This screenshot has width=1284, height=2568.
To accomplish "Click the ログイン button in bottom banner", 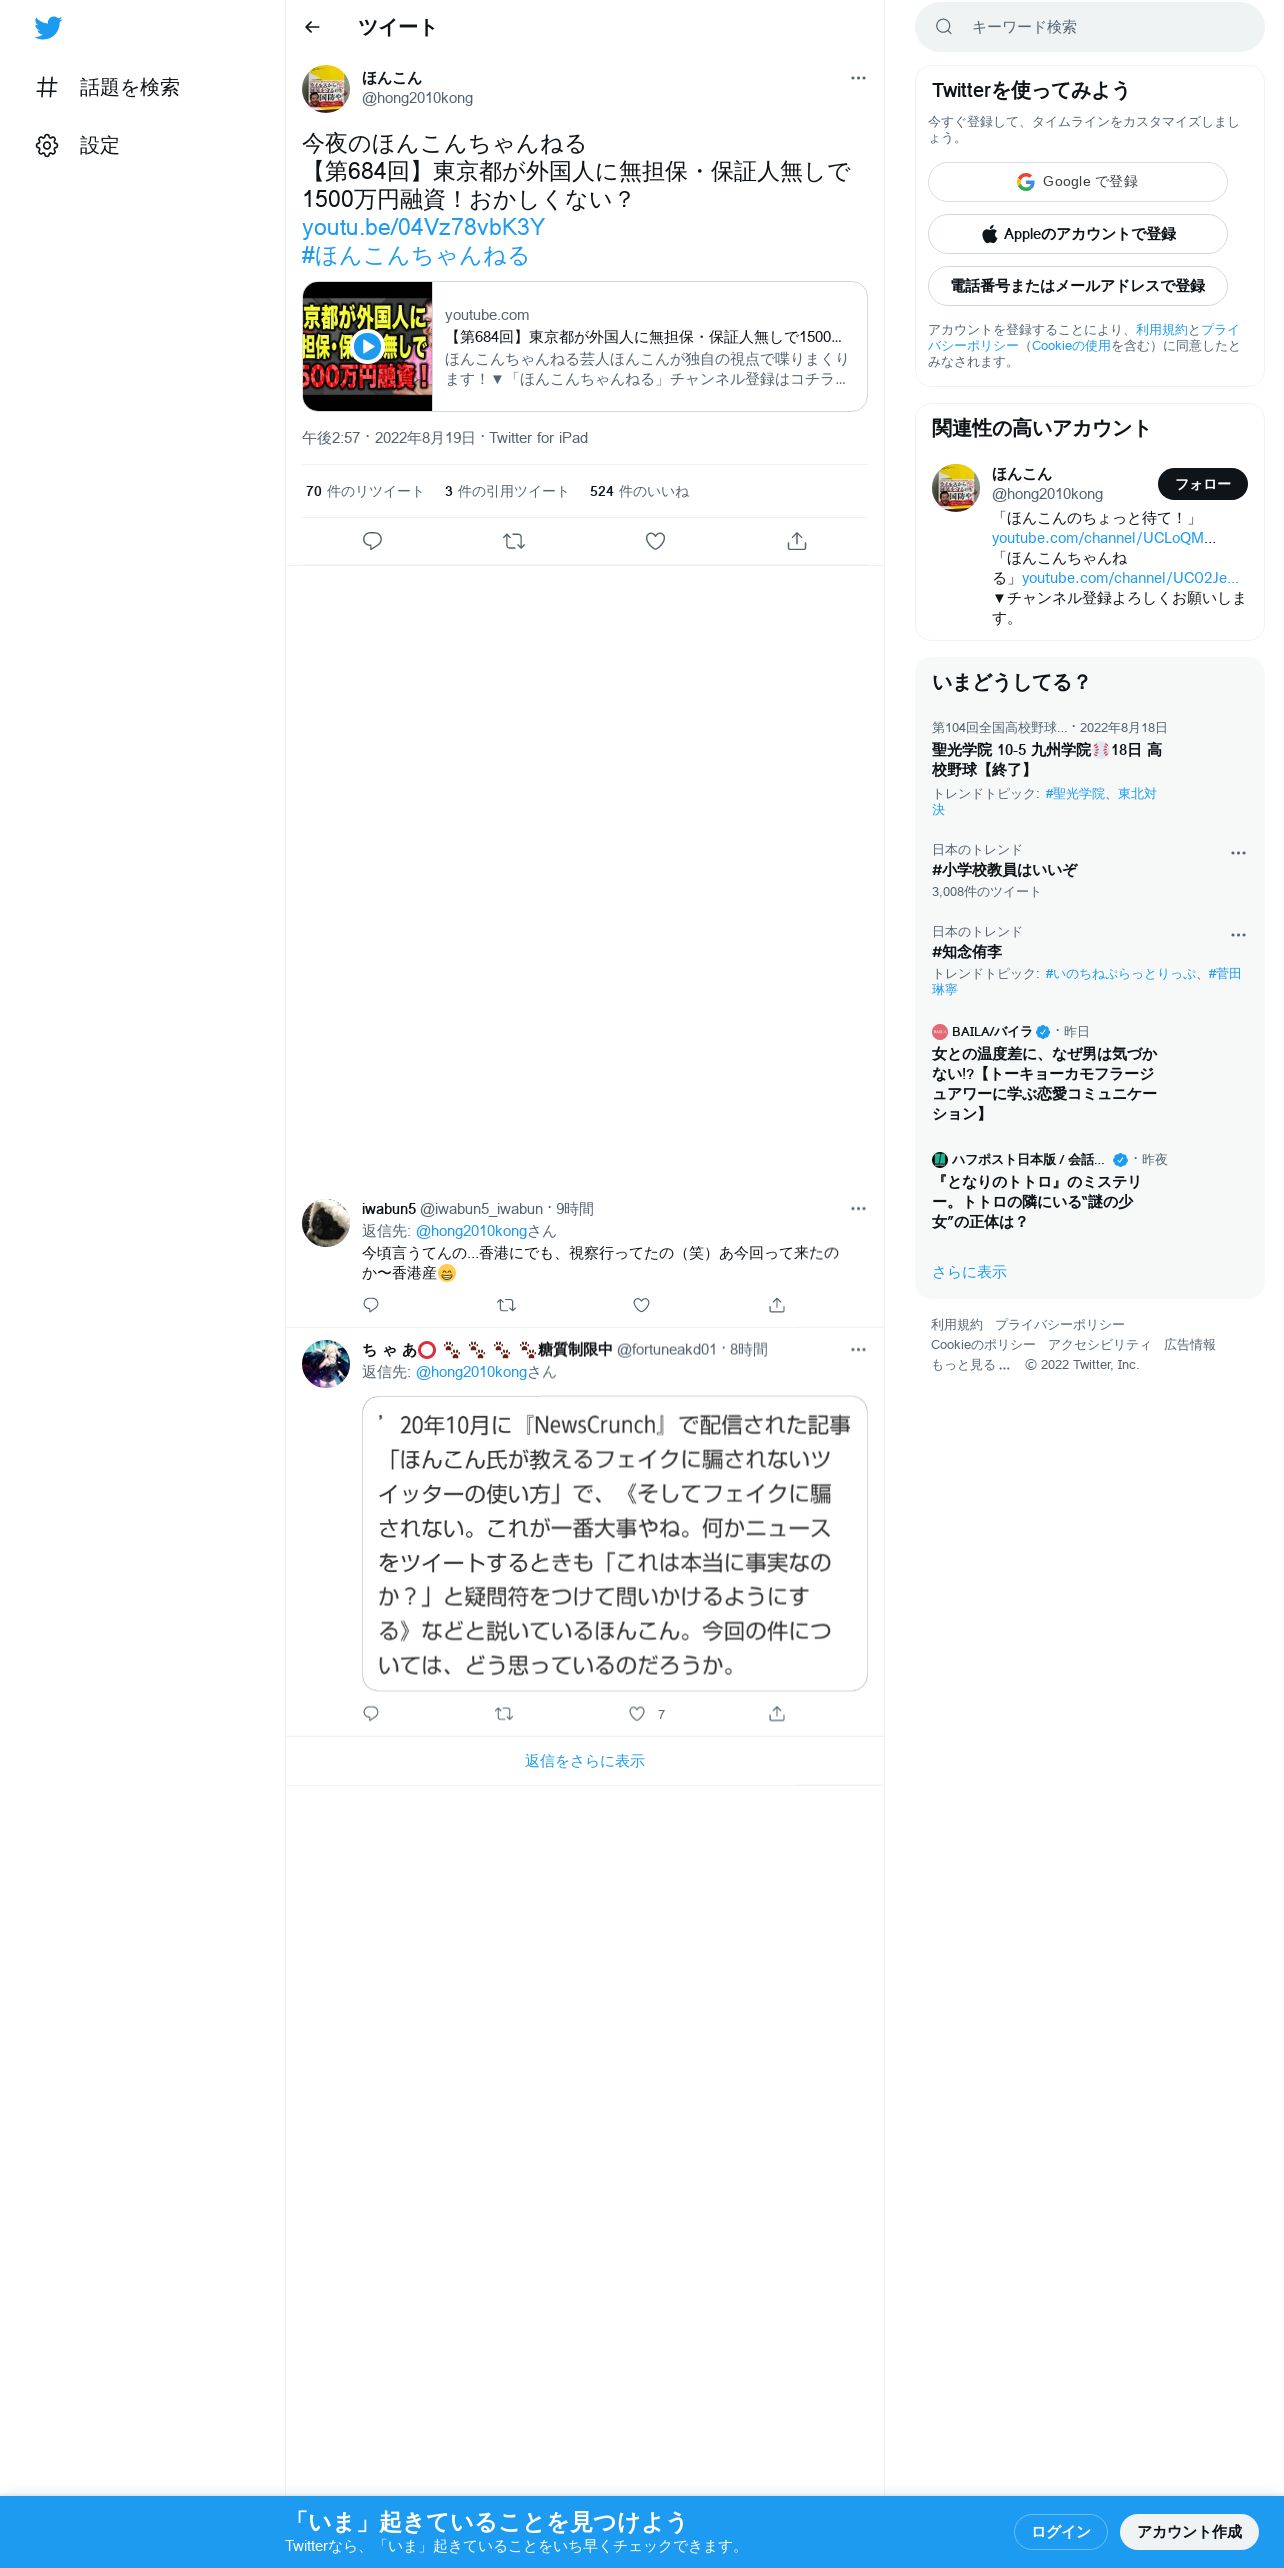I will (x=1061, y=2531).
